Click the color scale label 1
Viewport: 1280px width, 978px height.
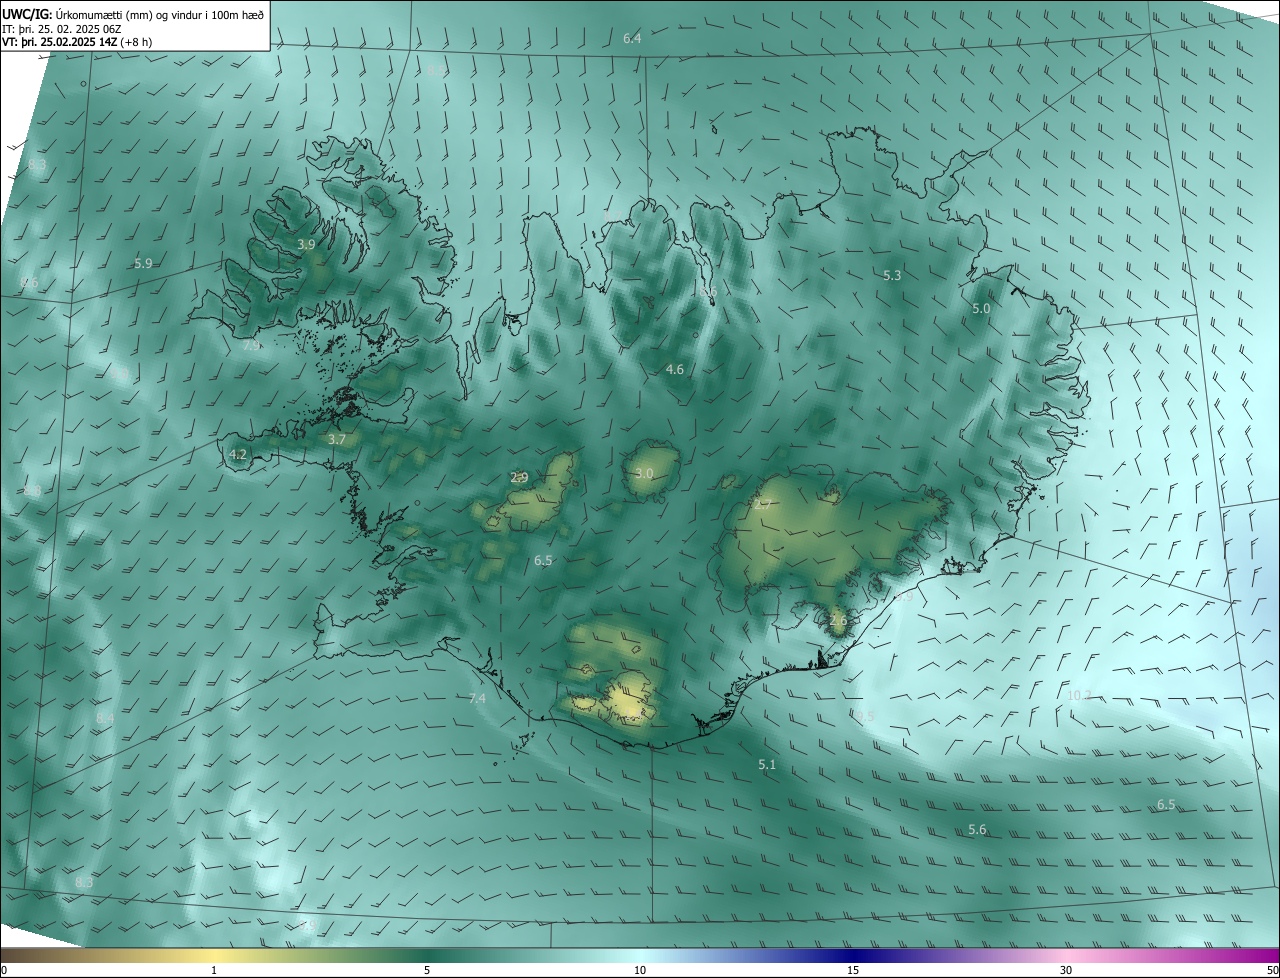[x=214, y=970]
